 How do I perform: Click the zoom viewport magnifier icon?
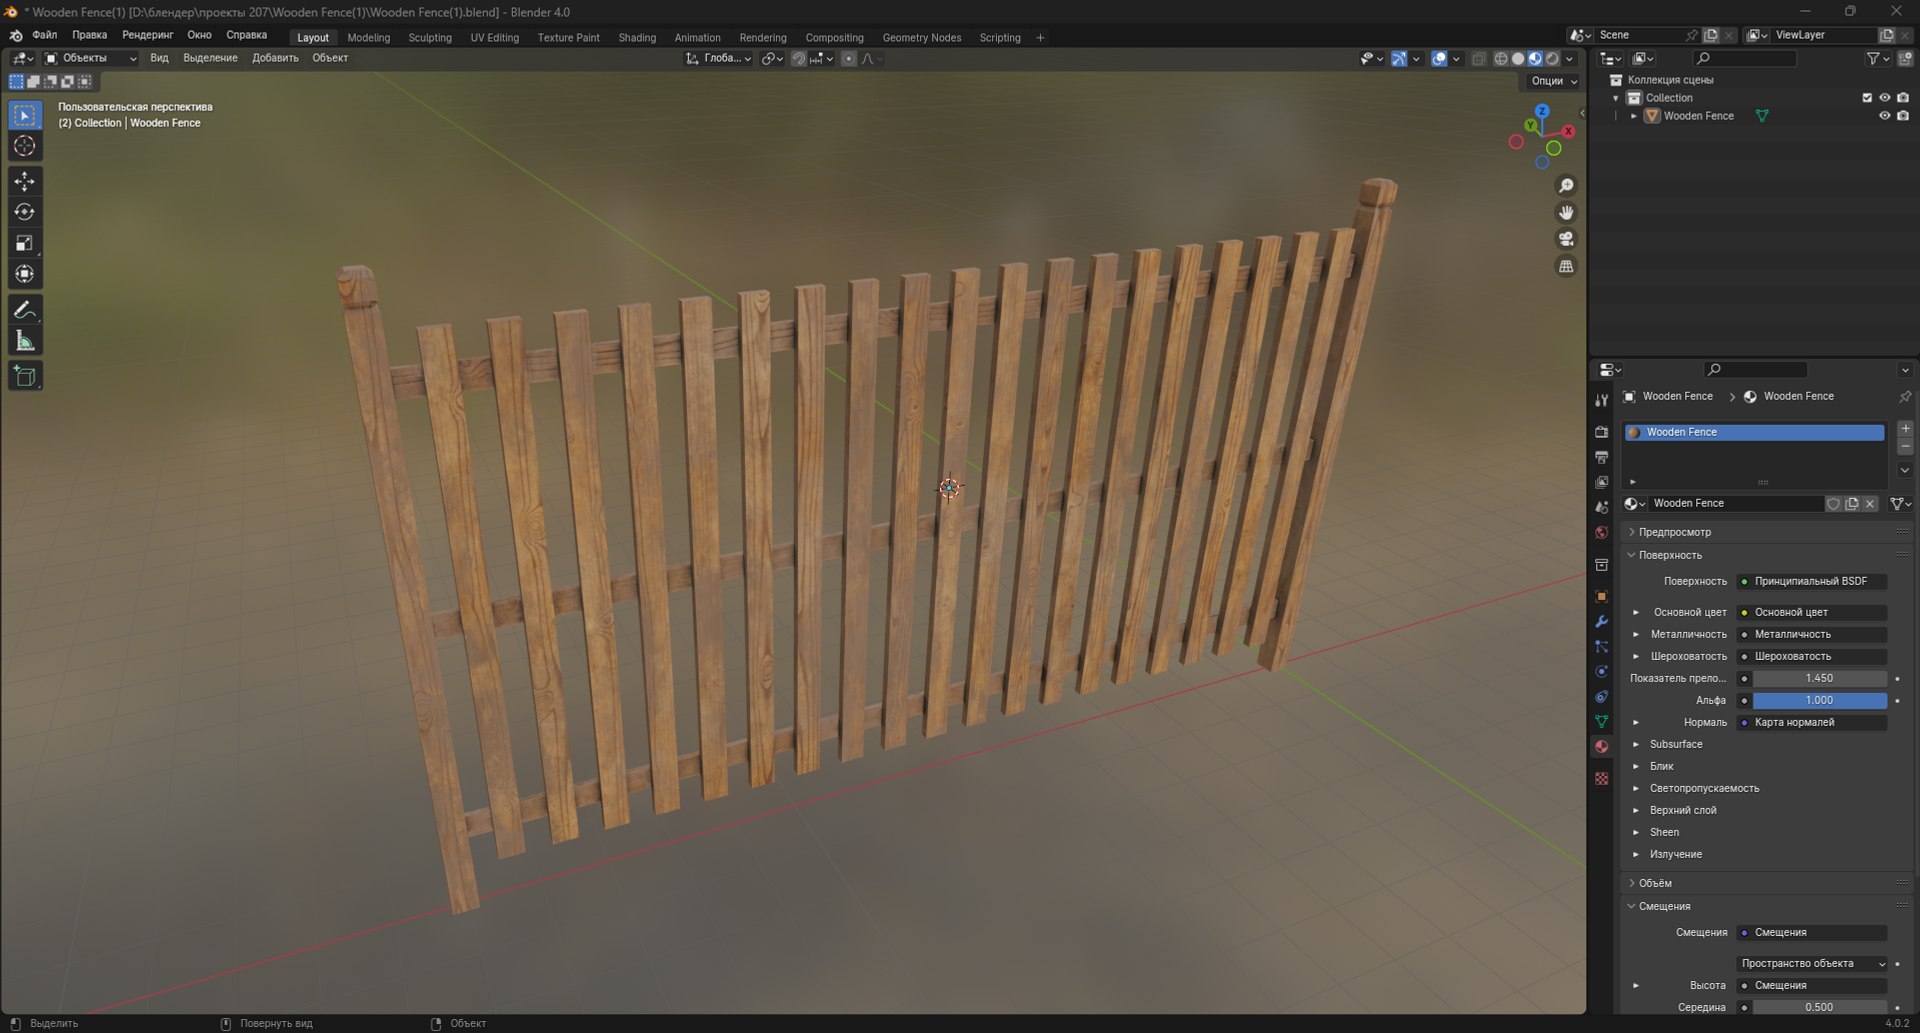(1566, 186)
